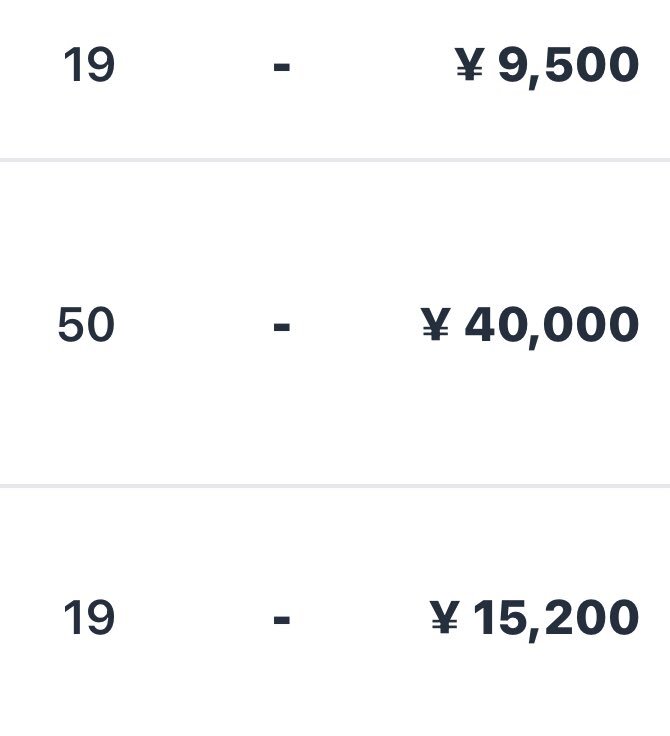Click empty space between 50 and its dash
The width and height of the screenshot is (670, 736).
[194, 325]
